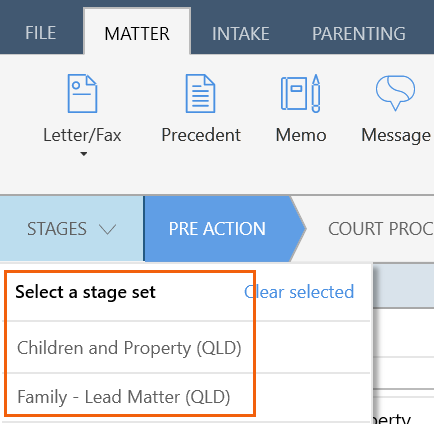Open the INTAKE tab
434x424 pixels.
[x=241, y=34]
